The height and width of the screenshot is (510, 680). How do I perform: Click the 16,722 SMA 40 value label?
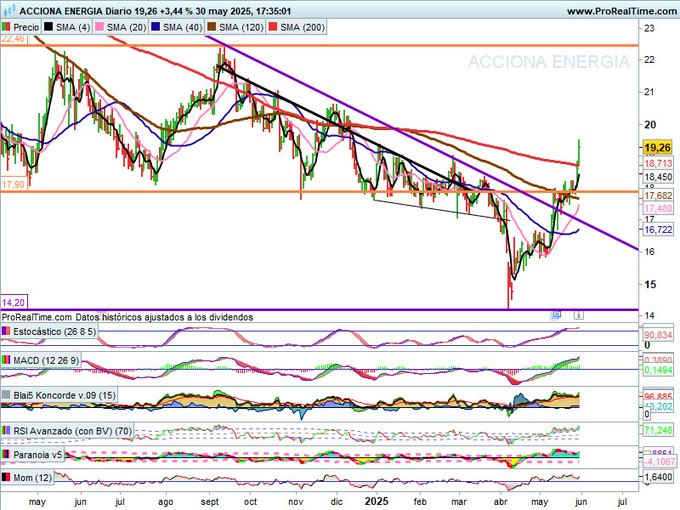pos(658,230)
